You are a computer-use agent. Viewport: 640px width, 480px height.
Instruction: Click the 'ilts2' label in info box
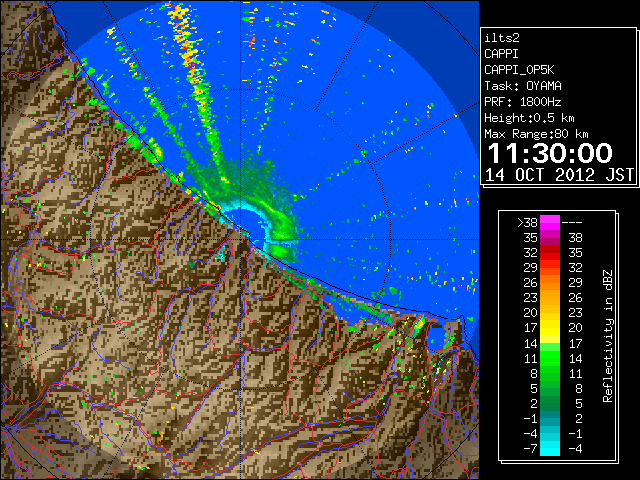point(502,38)
